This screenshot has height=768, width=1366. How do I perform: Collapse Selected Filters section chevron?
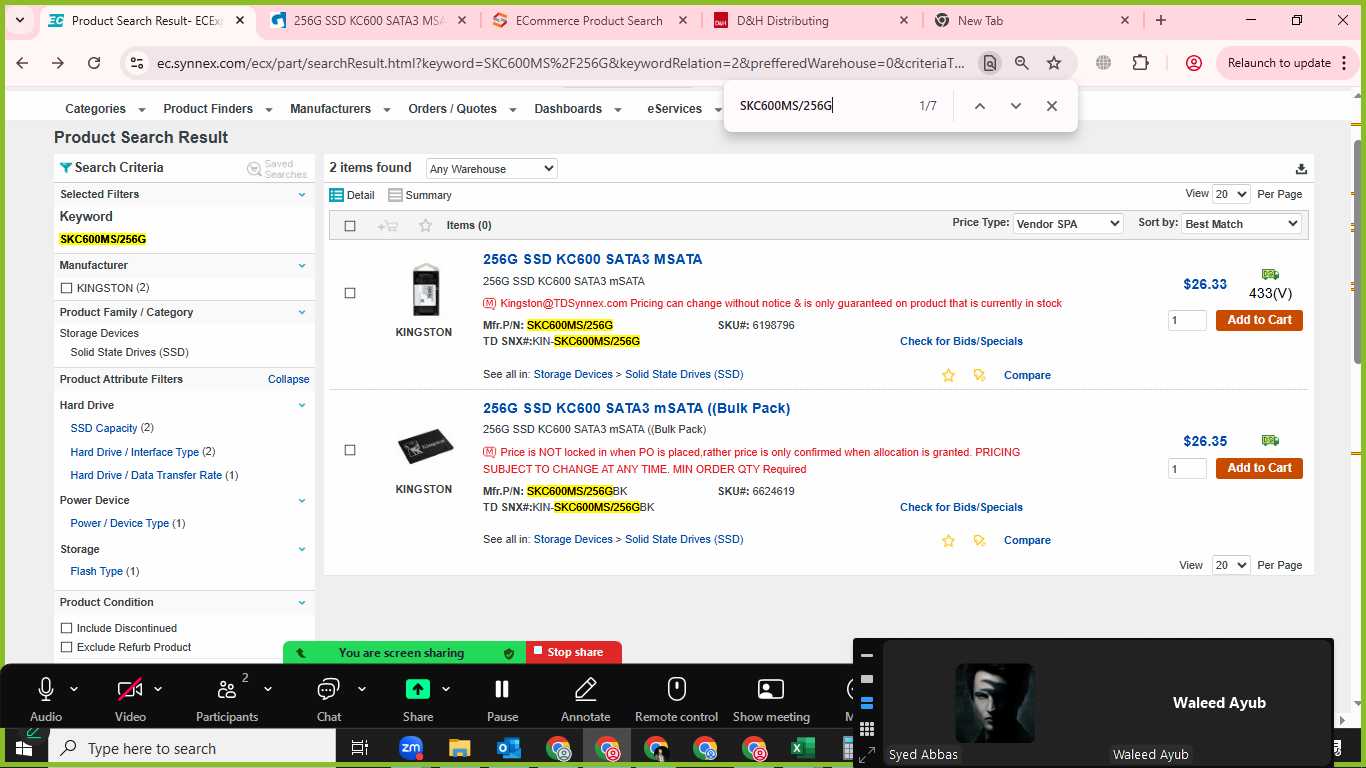tap(302, 195)
